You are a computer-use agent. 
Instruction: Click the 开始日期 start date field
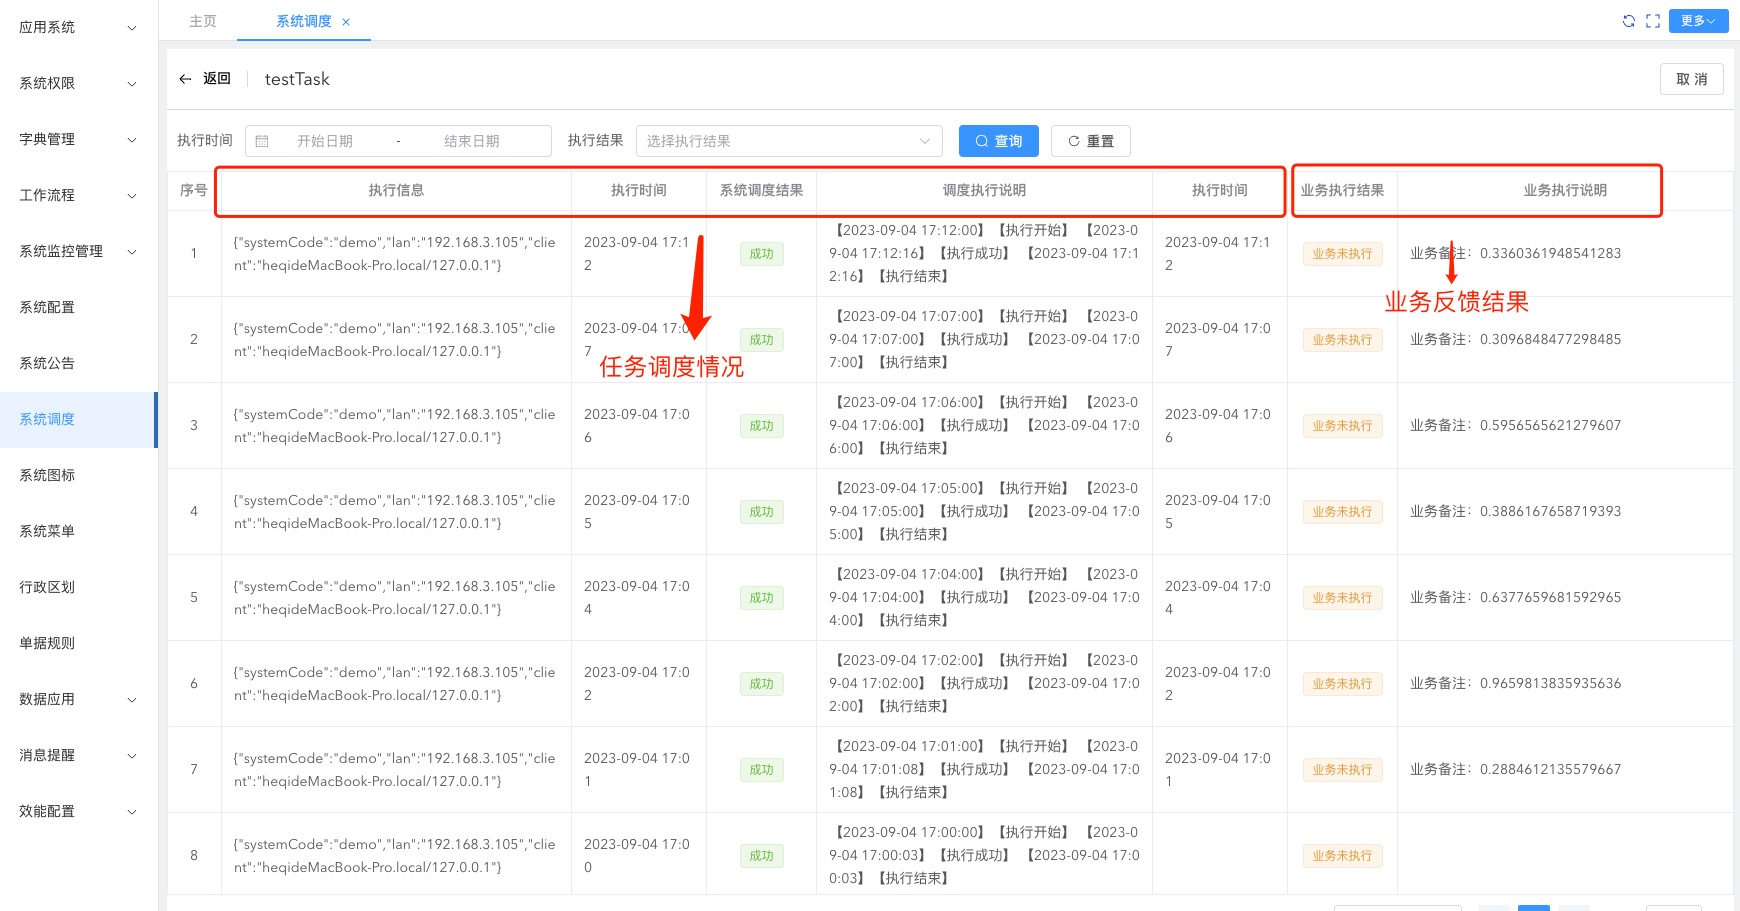(x=325, y=141)
